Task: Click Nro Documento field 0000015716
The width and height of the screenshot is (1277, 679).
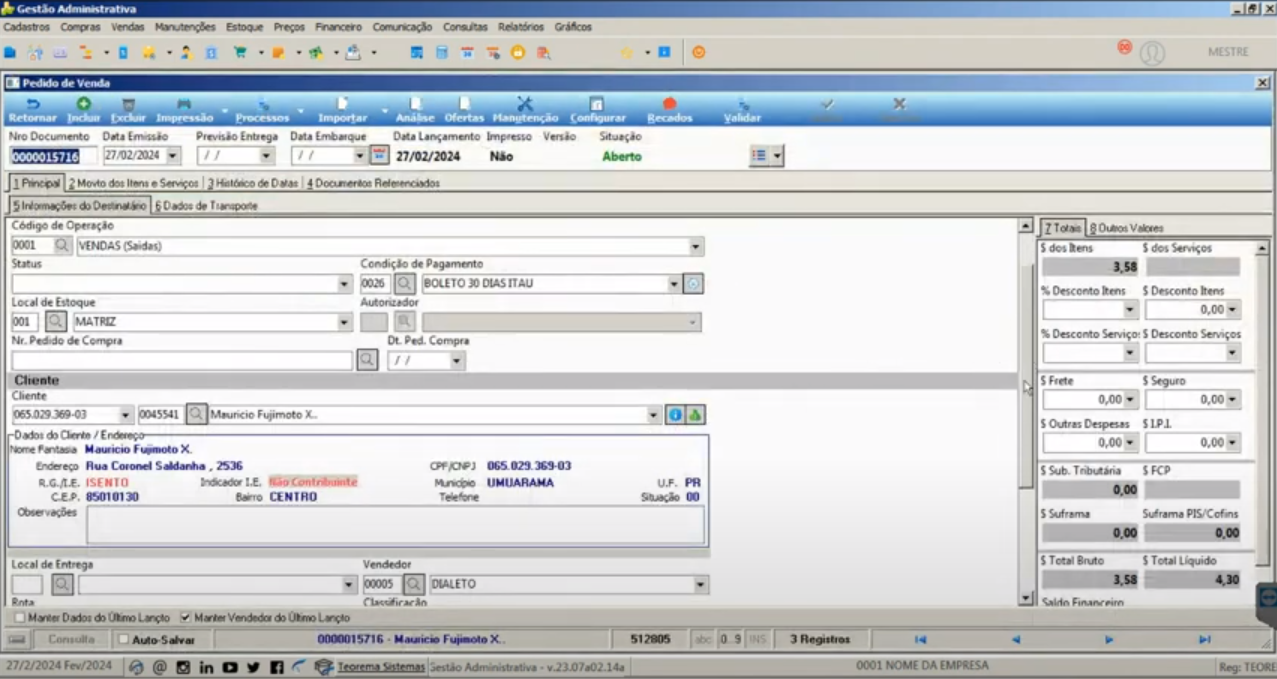Action: tap(54, 157)
